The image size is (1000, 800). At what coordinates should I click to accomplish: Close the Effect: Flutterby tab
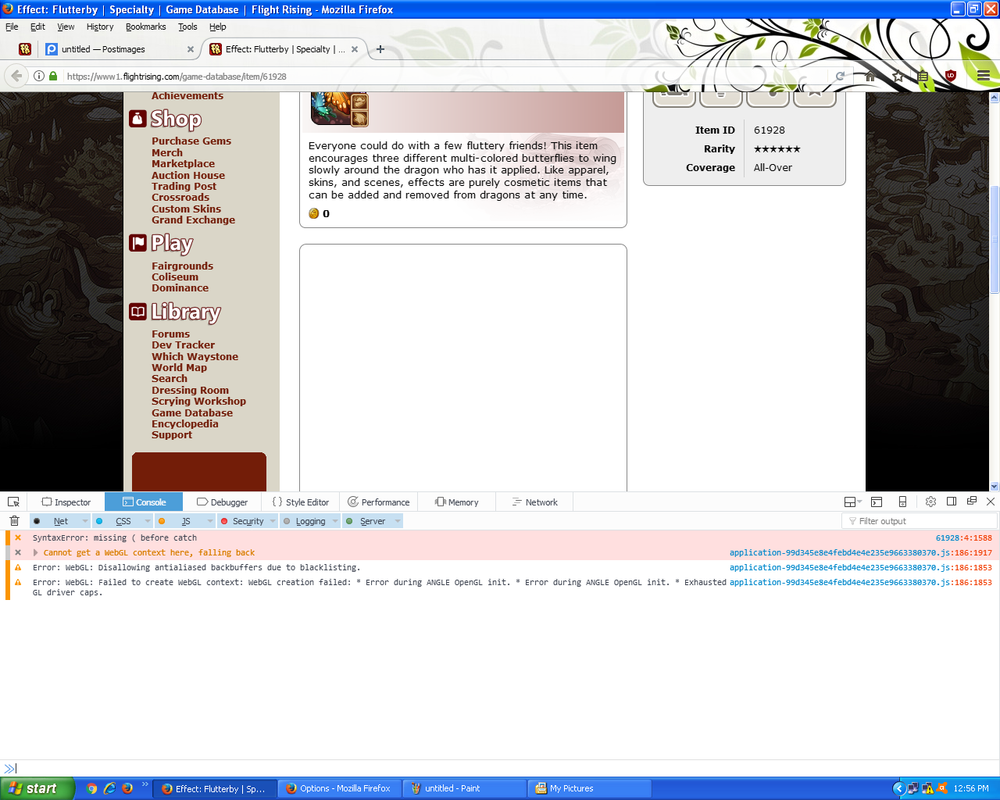tap(355, 49)
